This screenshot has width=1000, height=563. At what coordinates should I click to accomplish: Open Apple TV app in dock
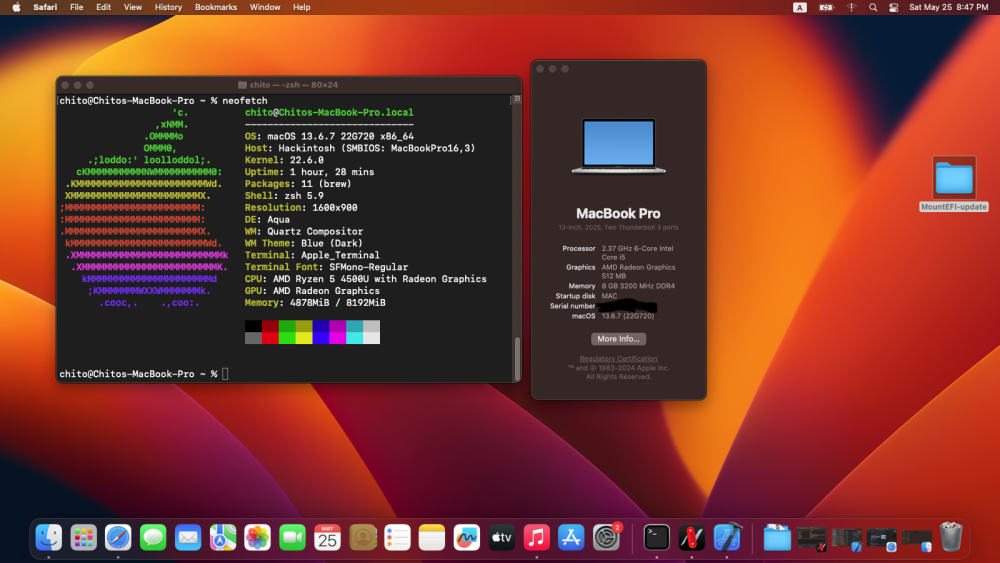pyautogui.click(x=501, y=537)
